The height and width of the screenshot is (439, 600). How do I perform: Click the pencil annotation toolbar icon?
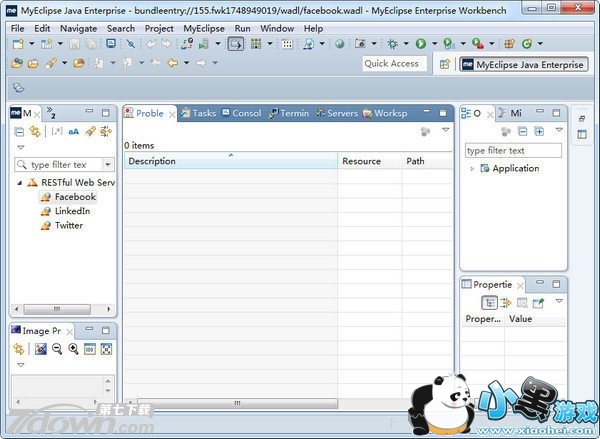(51, 63)
